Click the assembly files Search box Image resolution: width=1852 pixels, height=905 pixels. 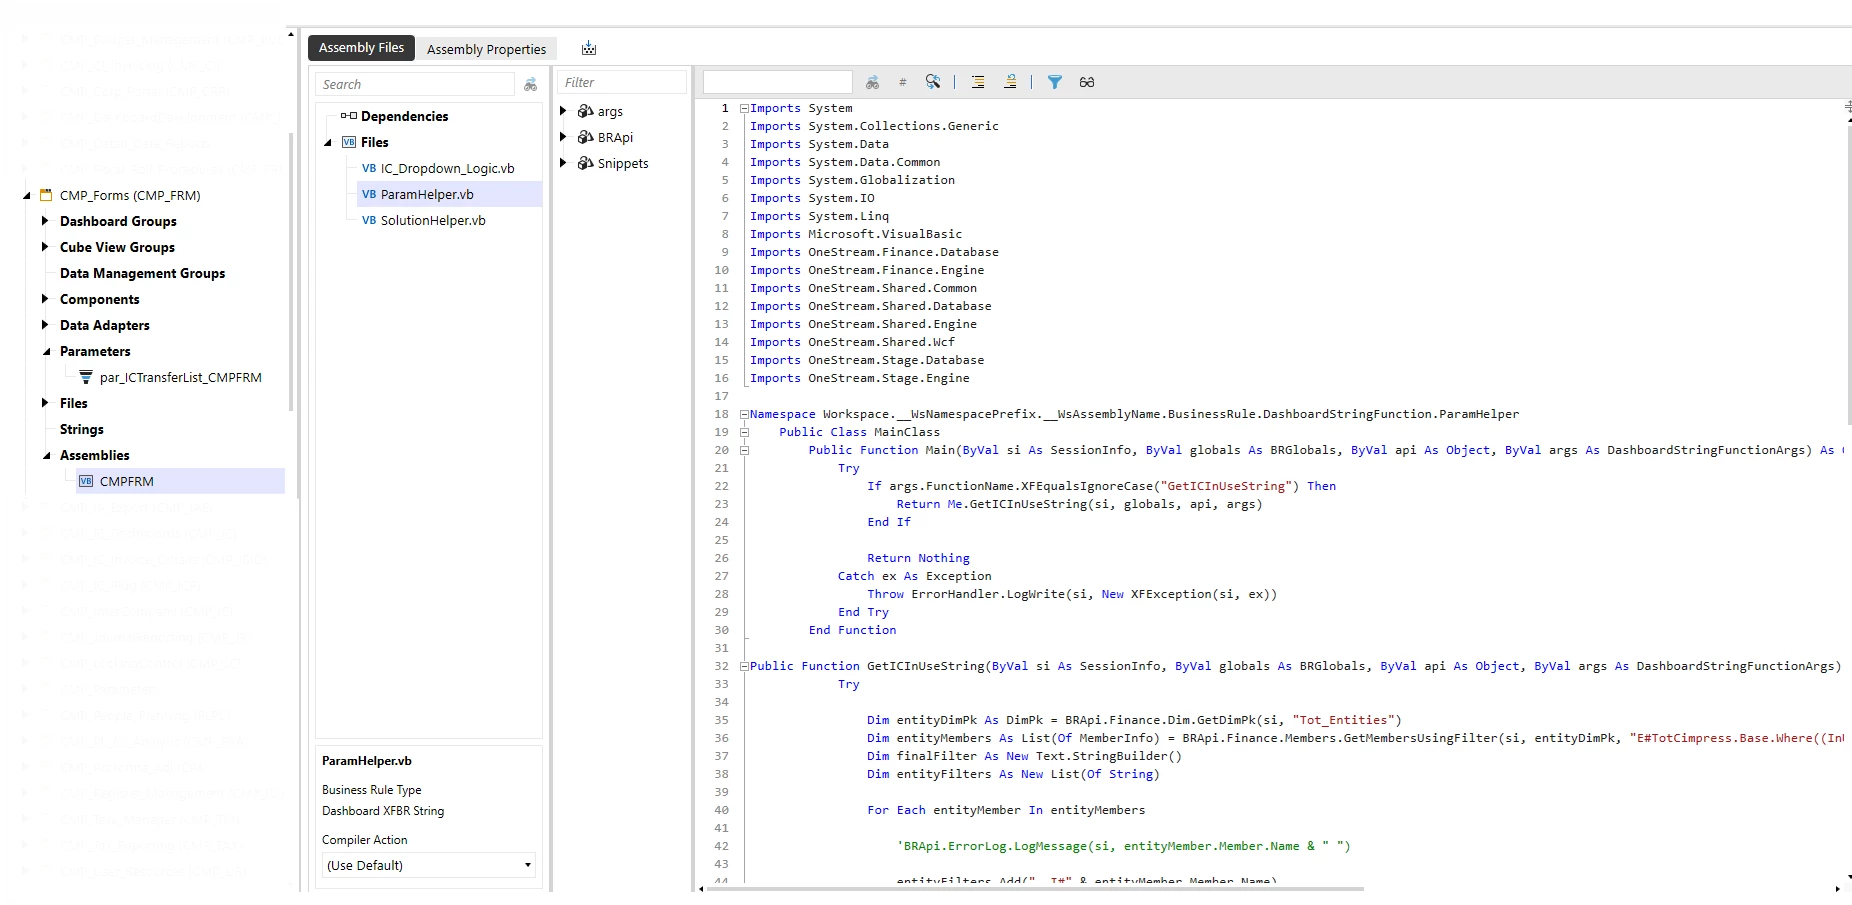click(415, 85)
